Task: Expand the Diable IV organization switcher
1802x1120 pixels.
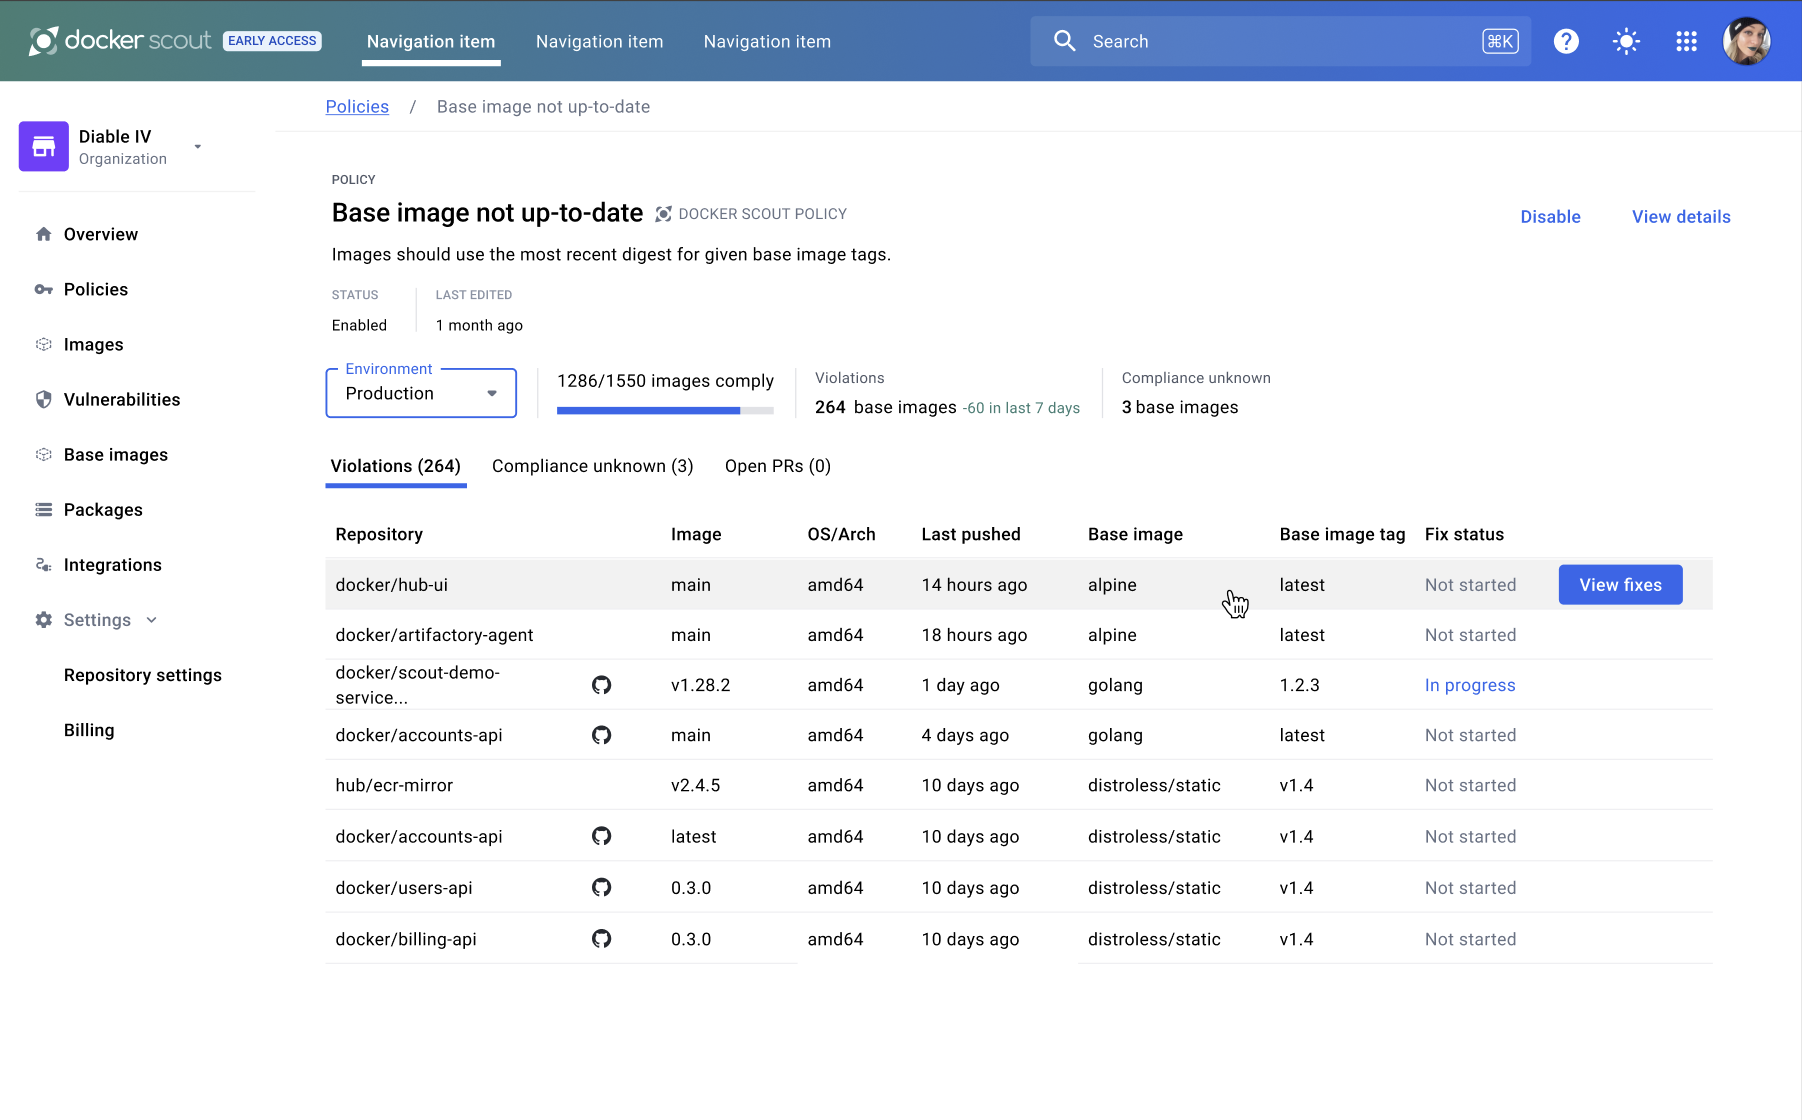Action: pyautogui.click(x=198, y=147)
